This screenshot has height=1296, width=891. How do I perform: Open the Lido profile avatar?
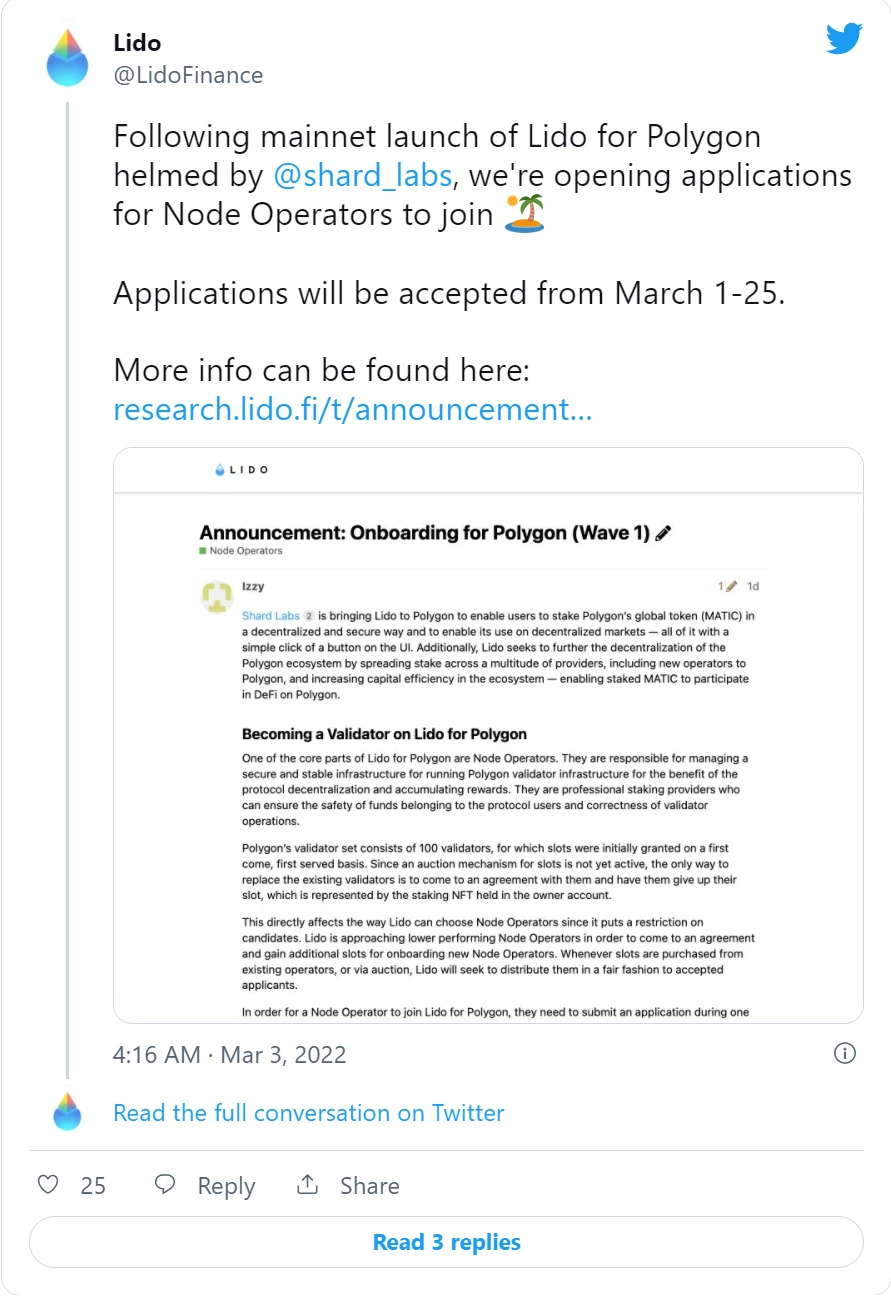[67, 56]
